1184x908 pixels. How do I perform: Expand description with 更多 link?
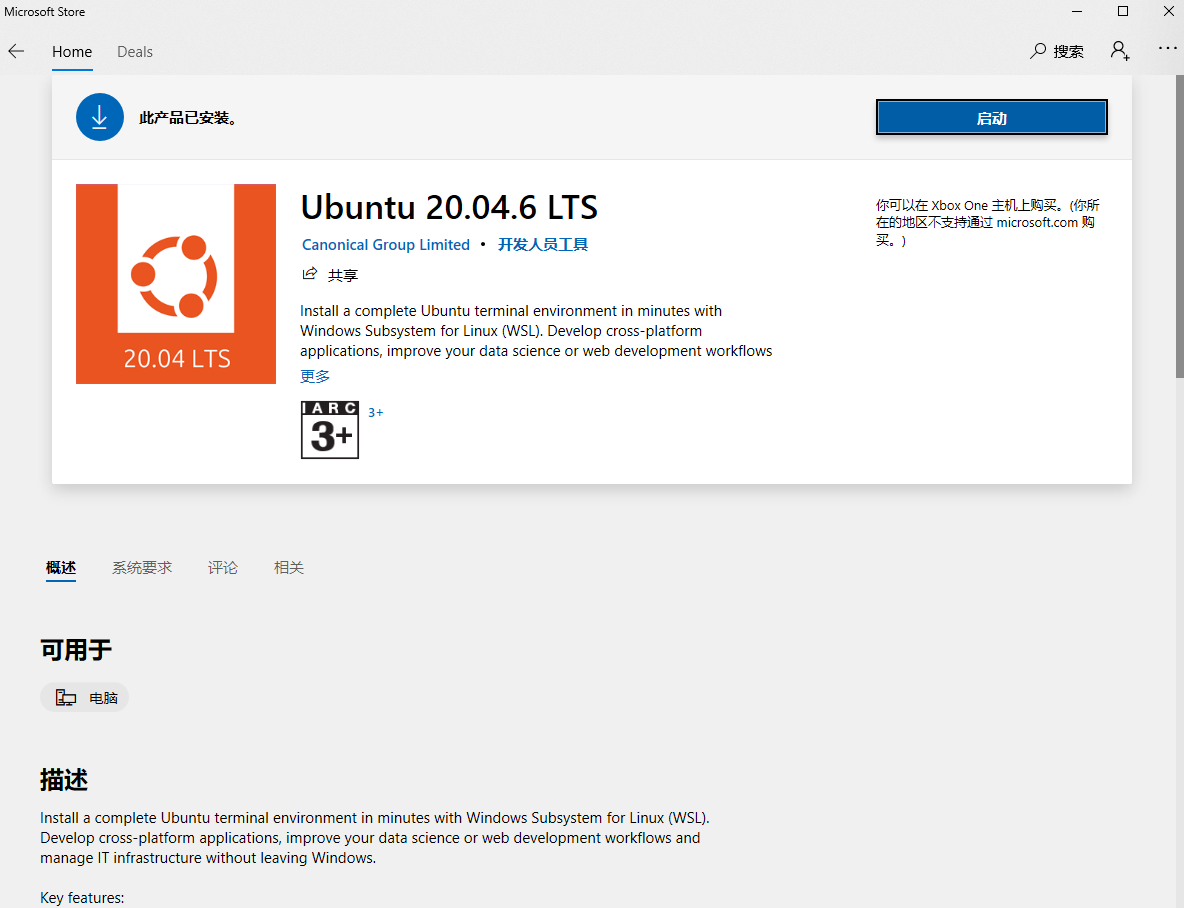315,376
